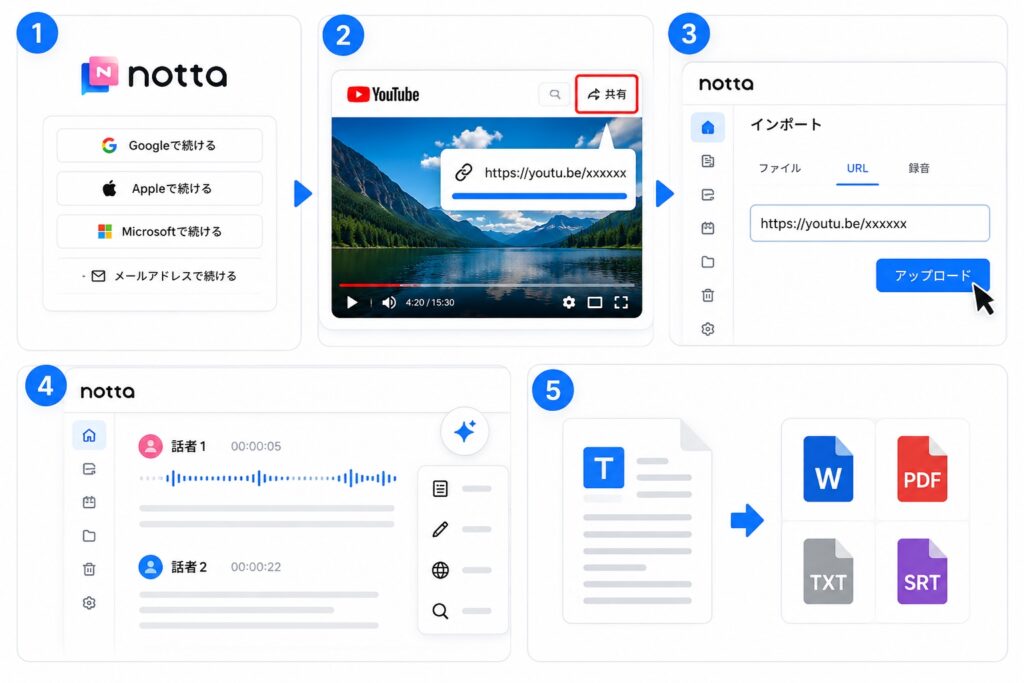The image size is (1024, 683).
Task: Open calendar icon in import panel sidebar
Action: [708, 228]
